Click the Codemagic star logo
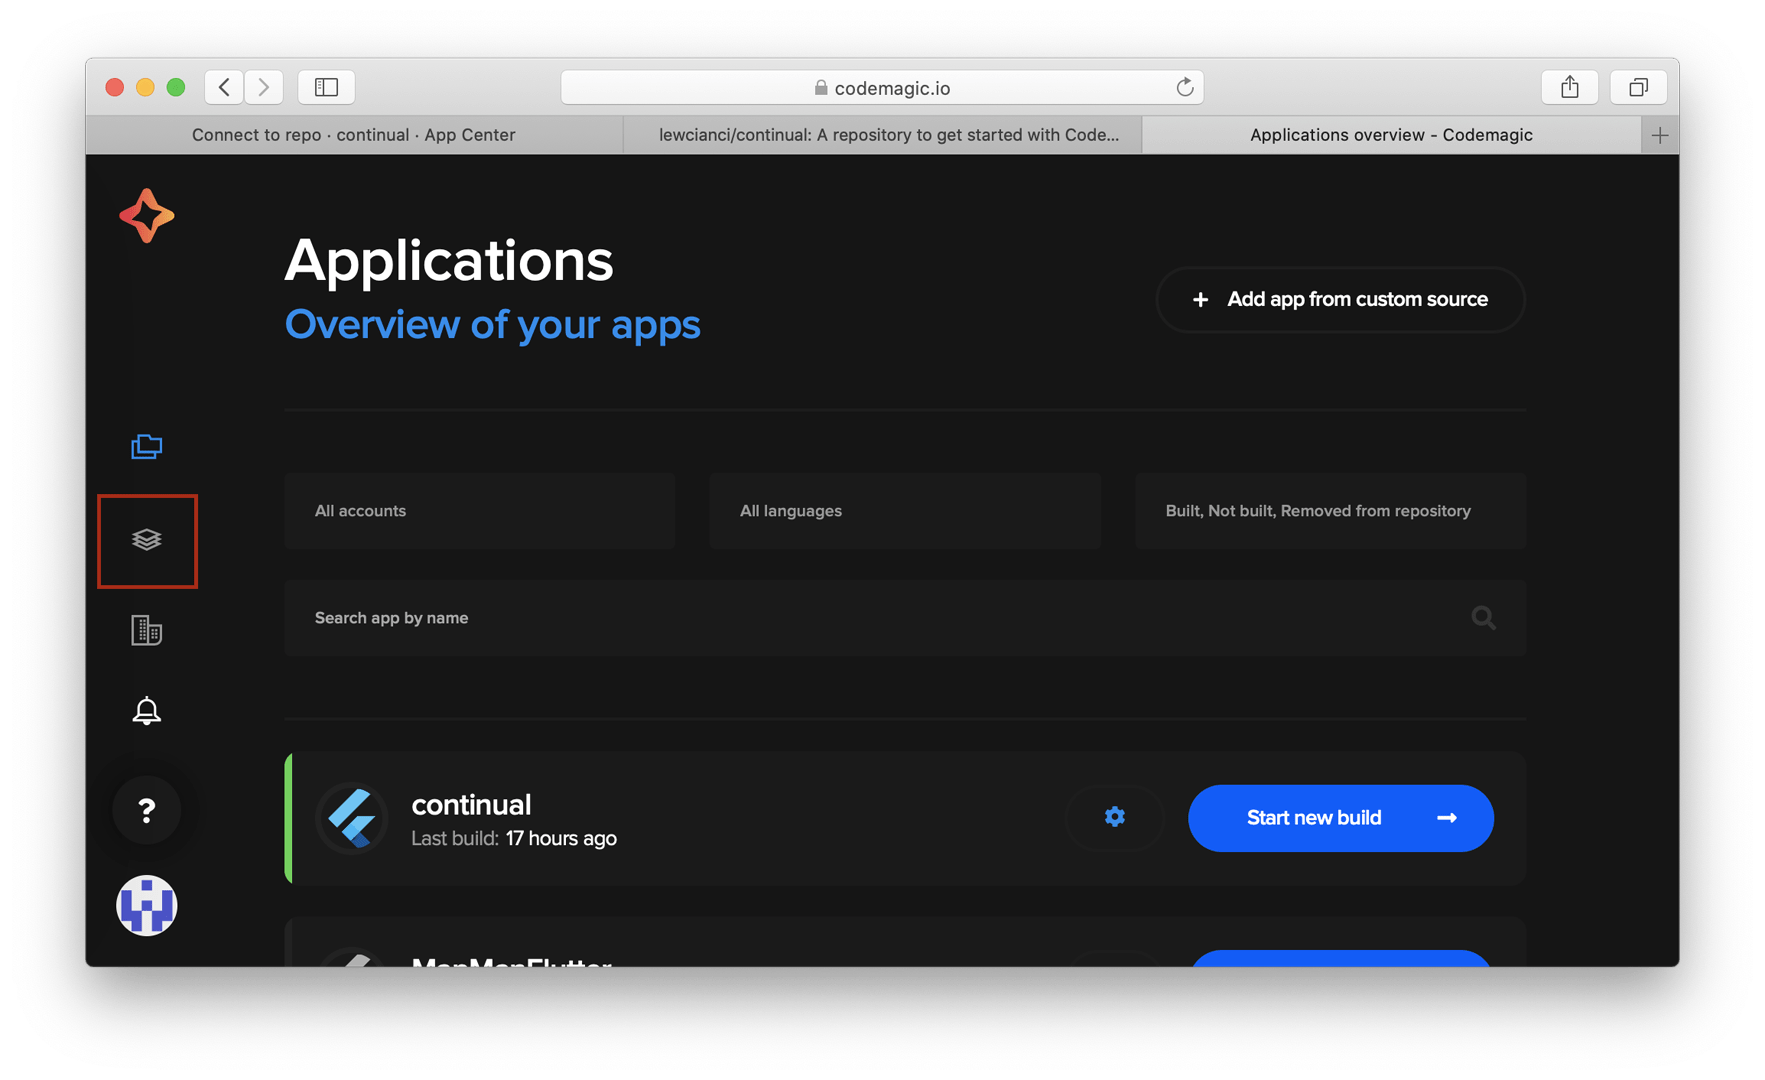 tap(147, 215)
